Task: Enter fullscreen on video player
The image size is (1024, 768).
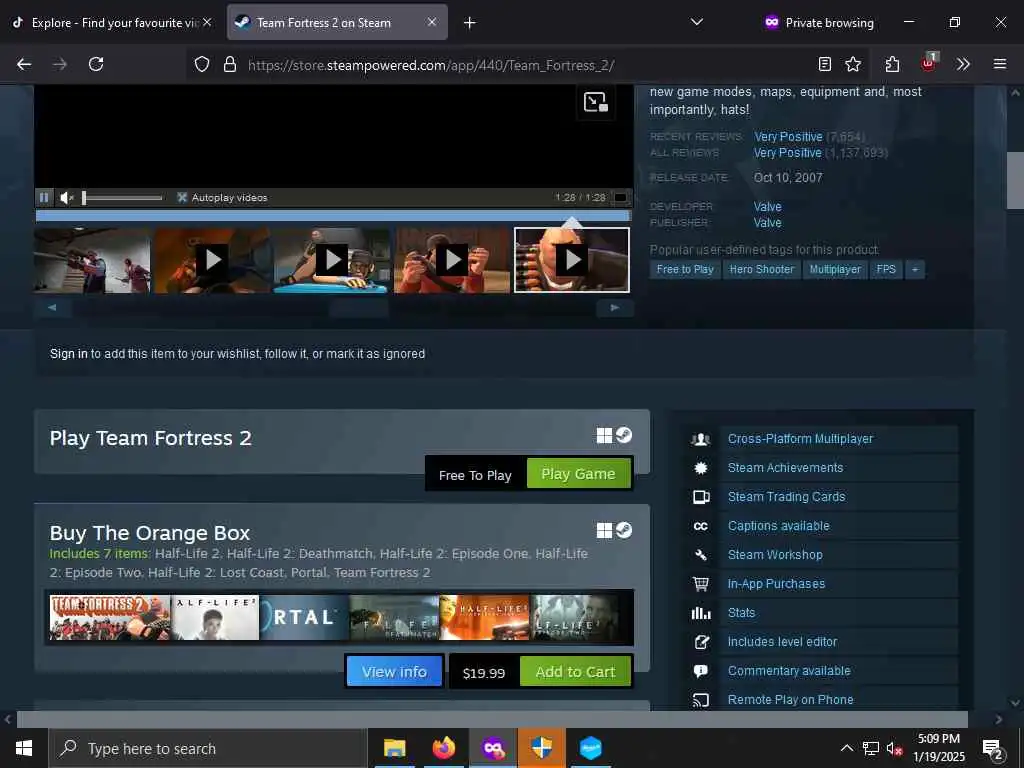Action: 620,197
